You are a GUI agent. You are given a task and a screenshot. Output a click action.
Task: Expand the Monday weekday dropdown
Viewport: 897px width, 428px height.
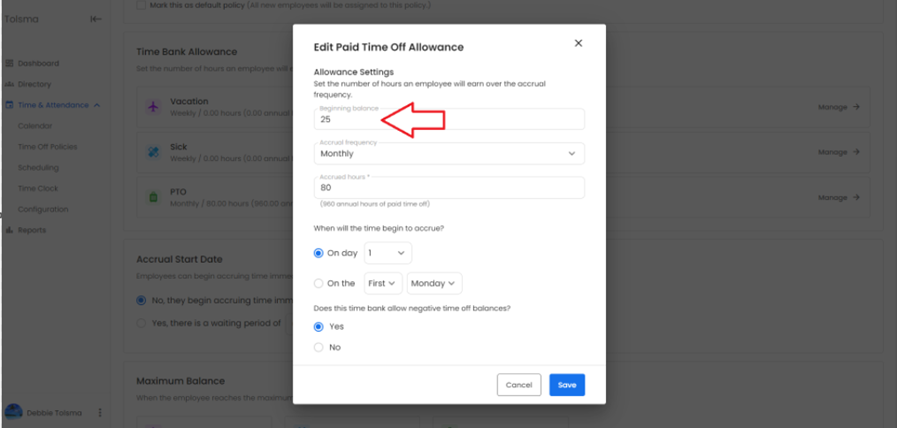pyautogui.click(x=434, y=284)
